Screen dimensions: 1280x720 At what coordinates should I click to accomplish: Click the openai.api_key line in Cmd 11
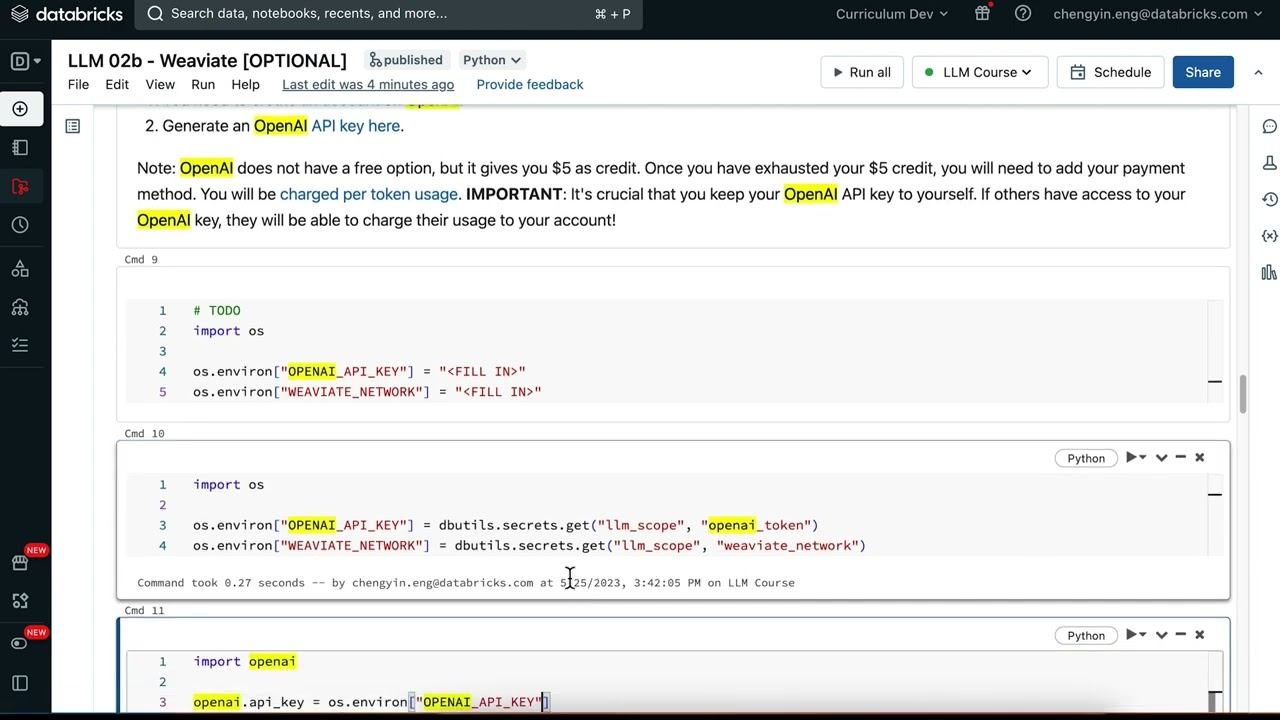(371, 702)
